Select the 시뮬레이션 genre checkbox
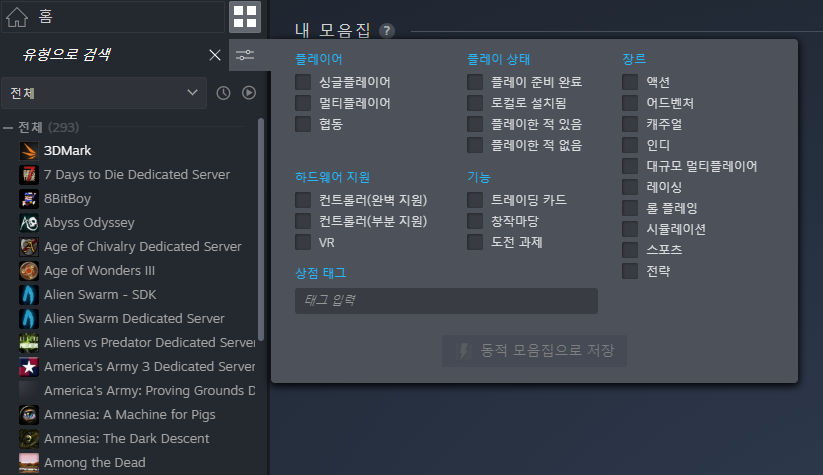823x475 pixels. click(630, 229)
